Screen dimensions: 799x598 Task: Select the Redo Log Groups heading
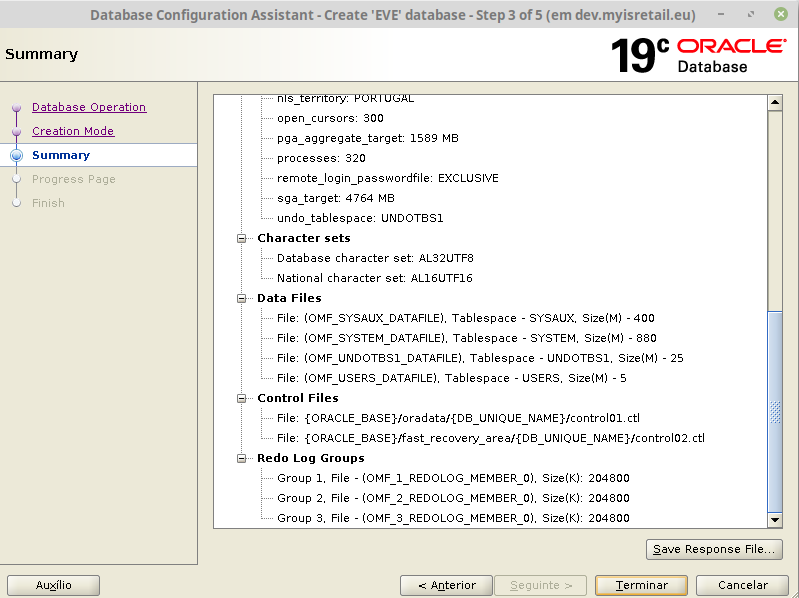pos(310,458)
